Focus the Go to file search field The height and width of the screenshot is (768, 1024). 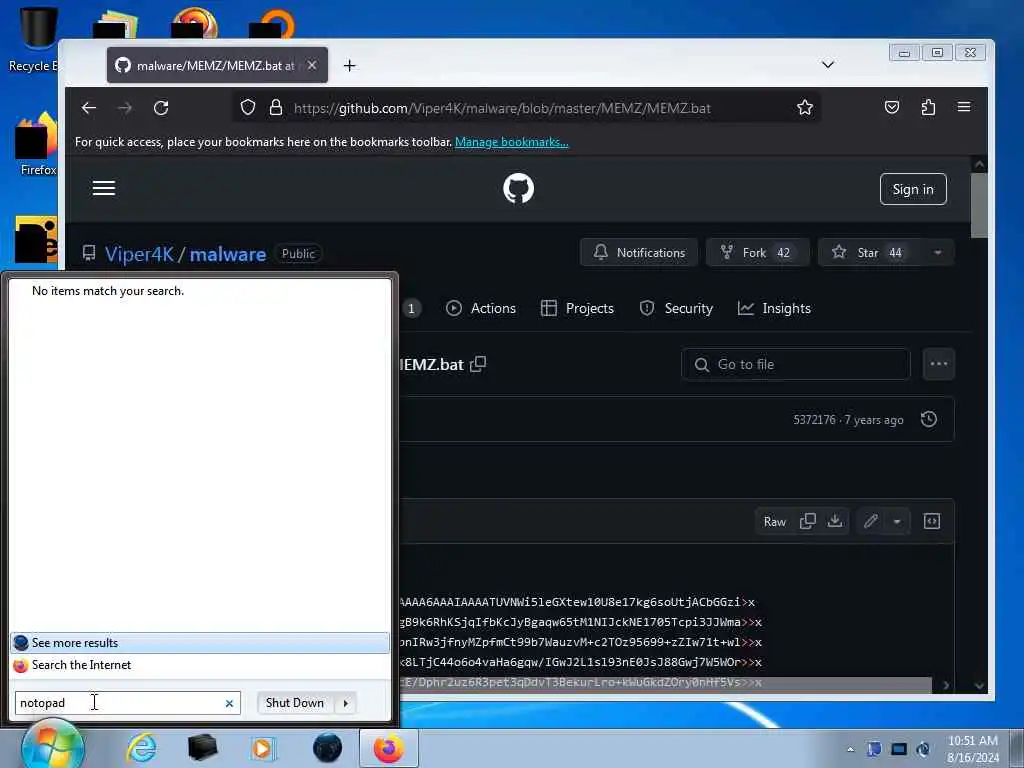click(795, 364)
